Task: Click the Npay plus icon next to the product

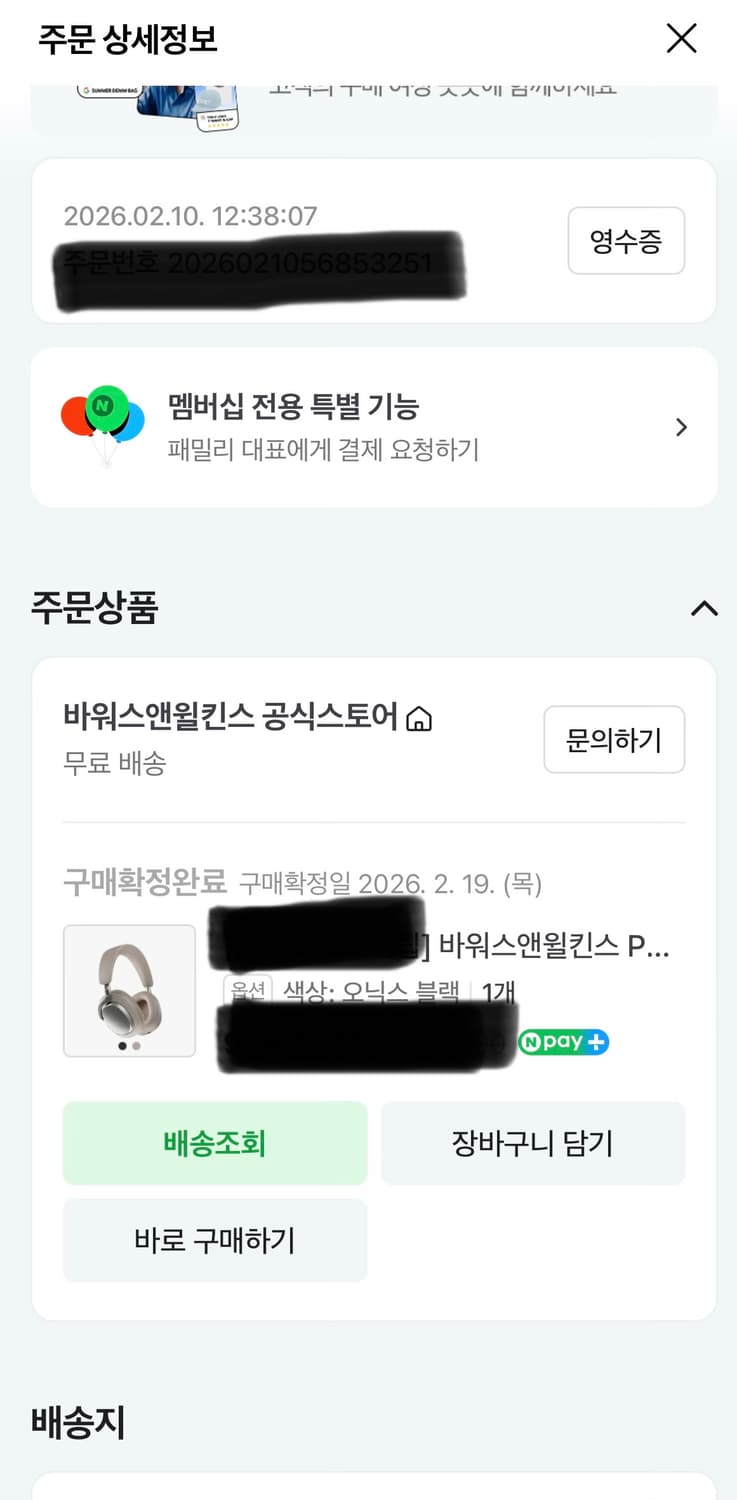Action: tap(564, 1042)
